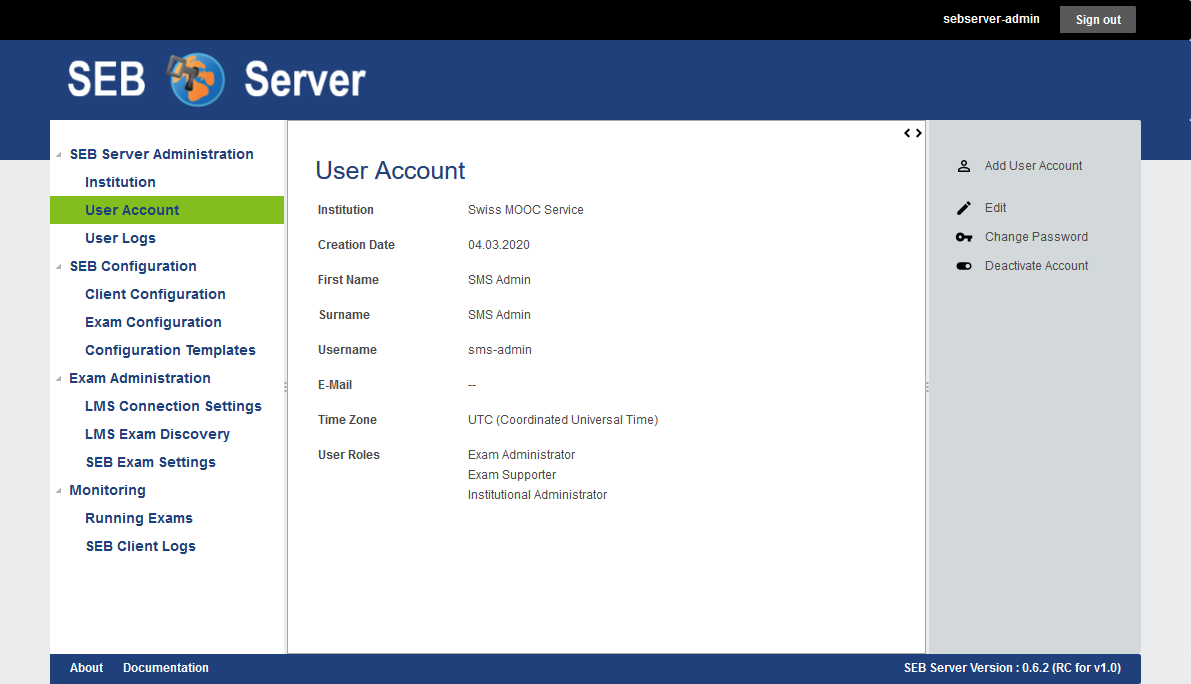Click the Add User Account person icon
The width and height of the screenshot is (1191, 684).
[x=964, y=166]
